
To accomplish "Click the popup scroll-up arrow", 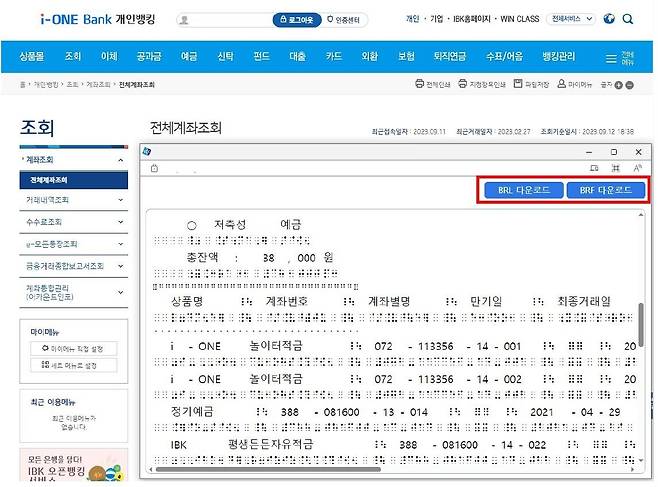I will point(641,215).
